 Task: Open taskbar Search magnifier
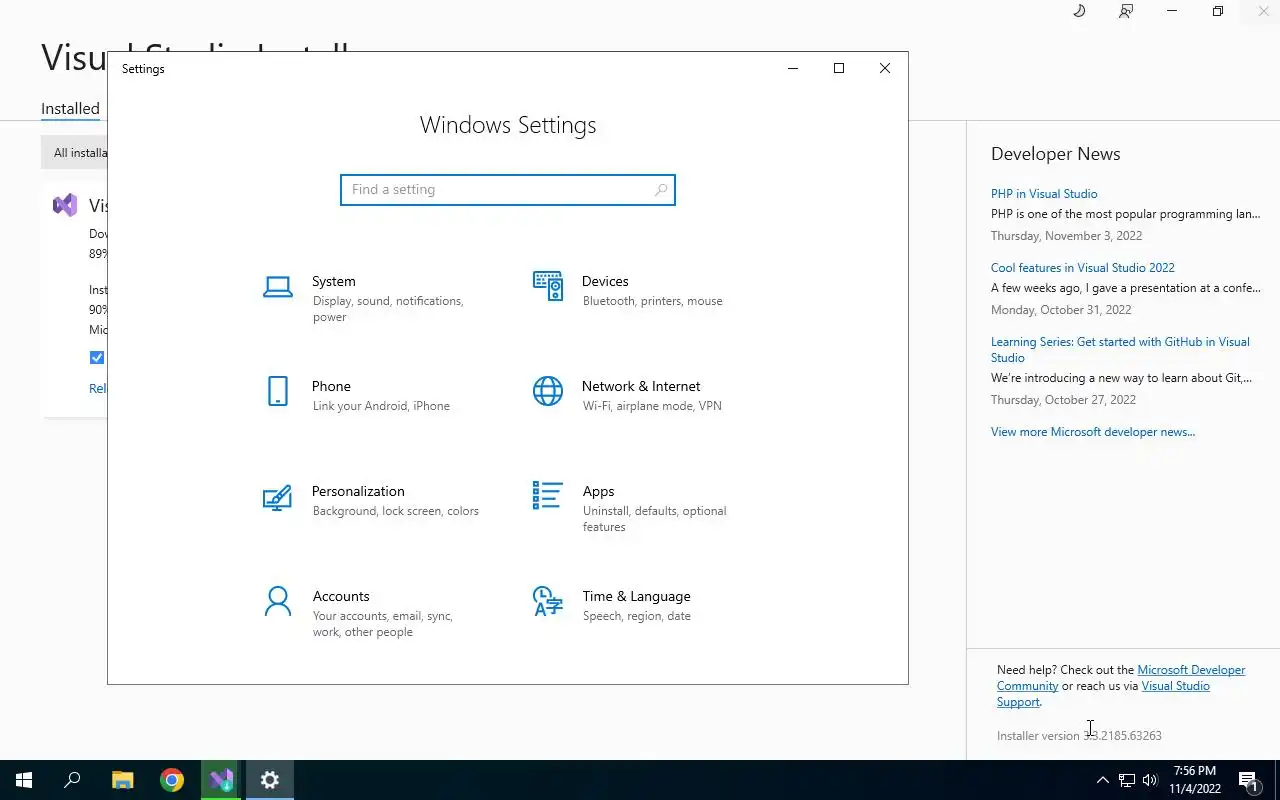click(72, 780)
